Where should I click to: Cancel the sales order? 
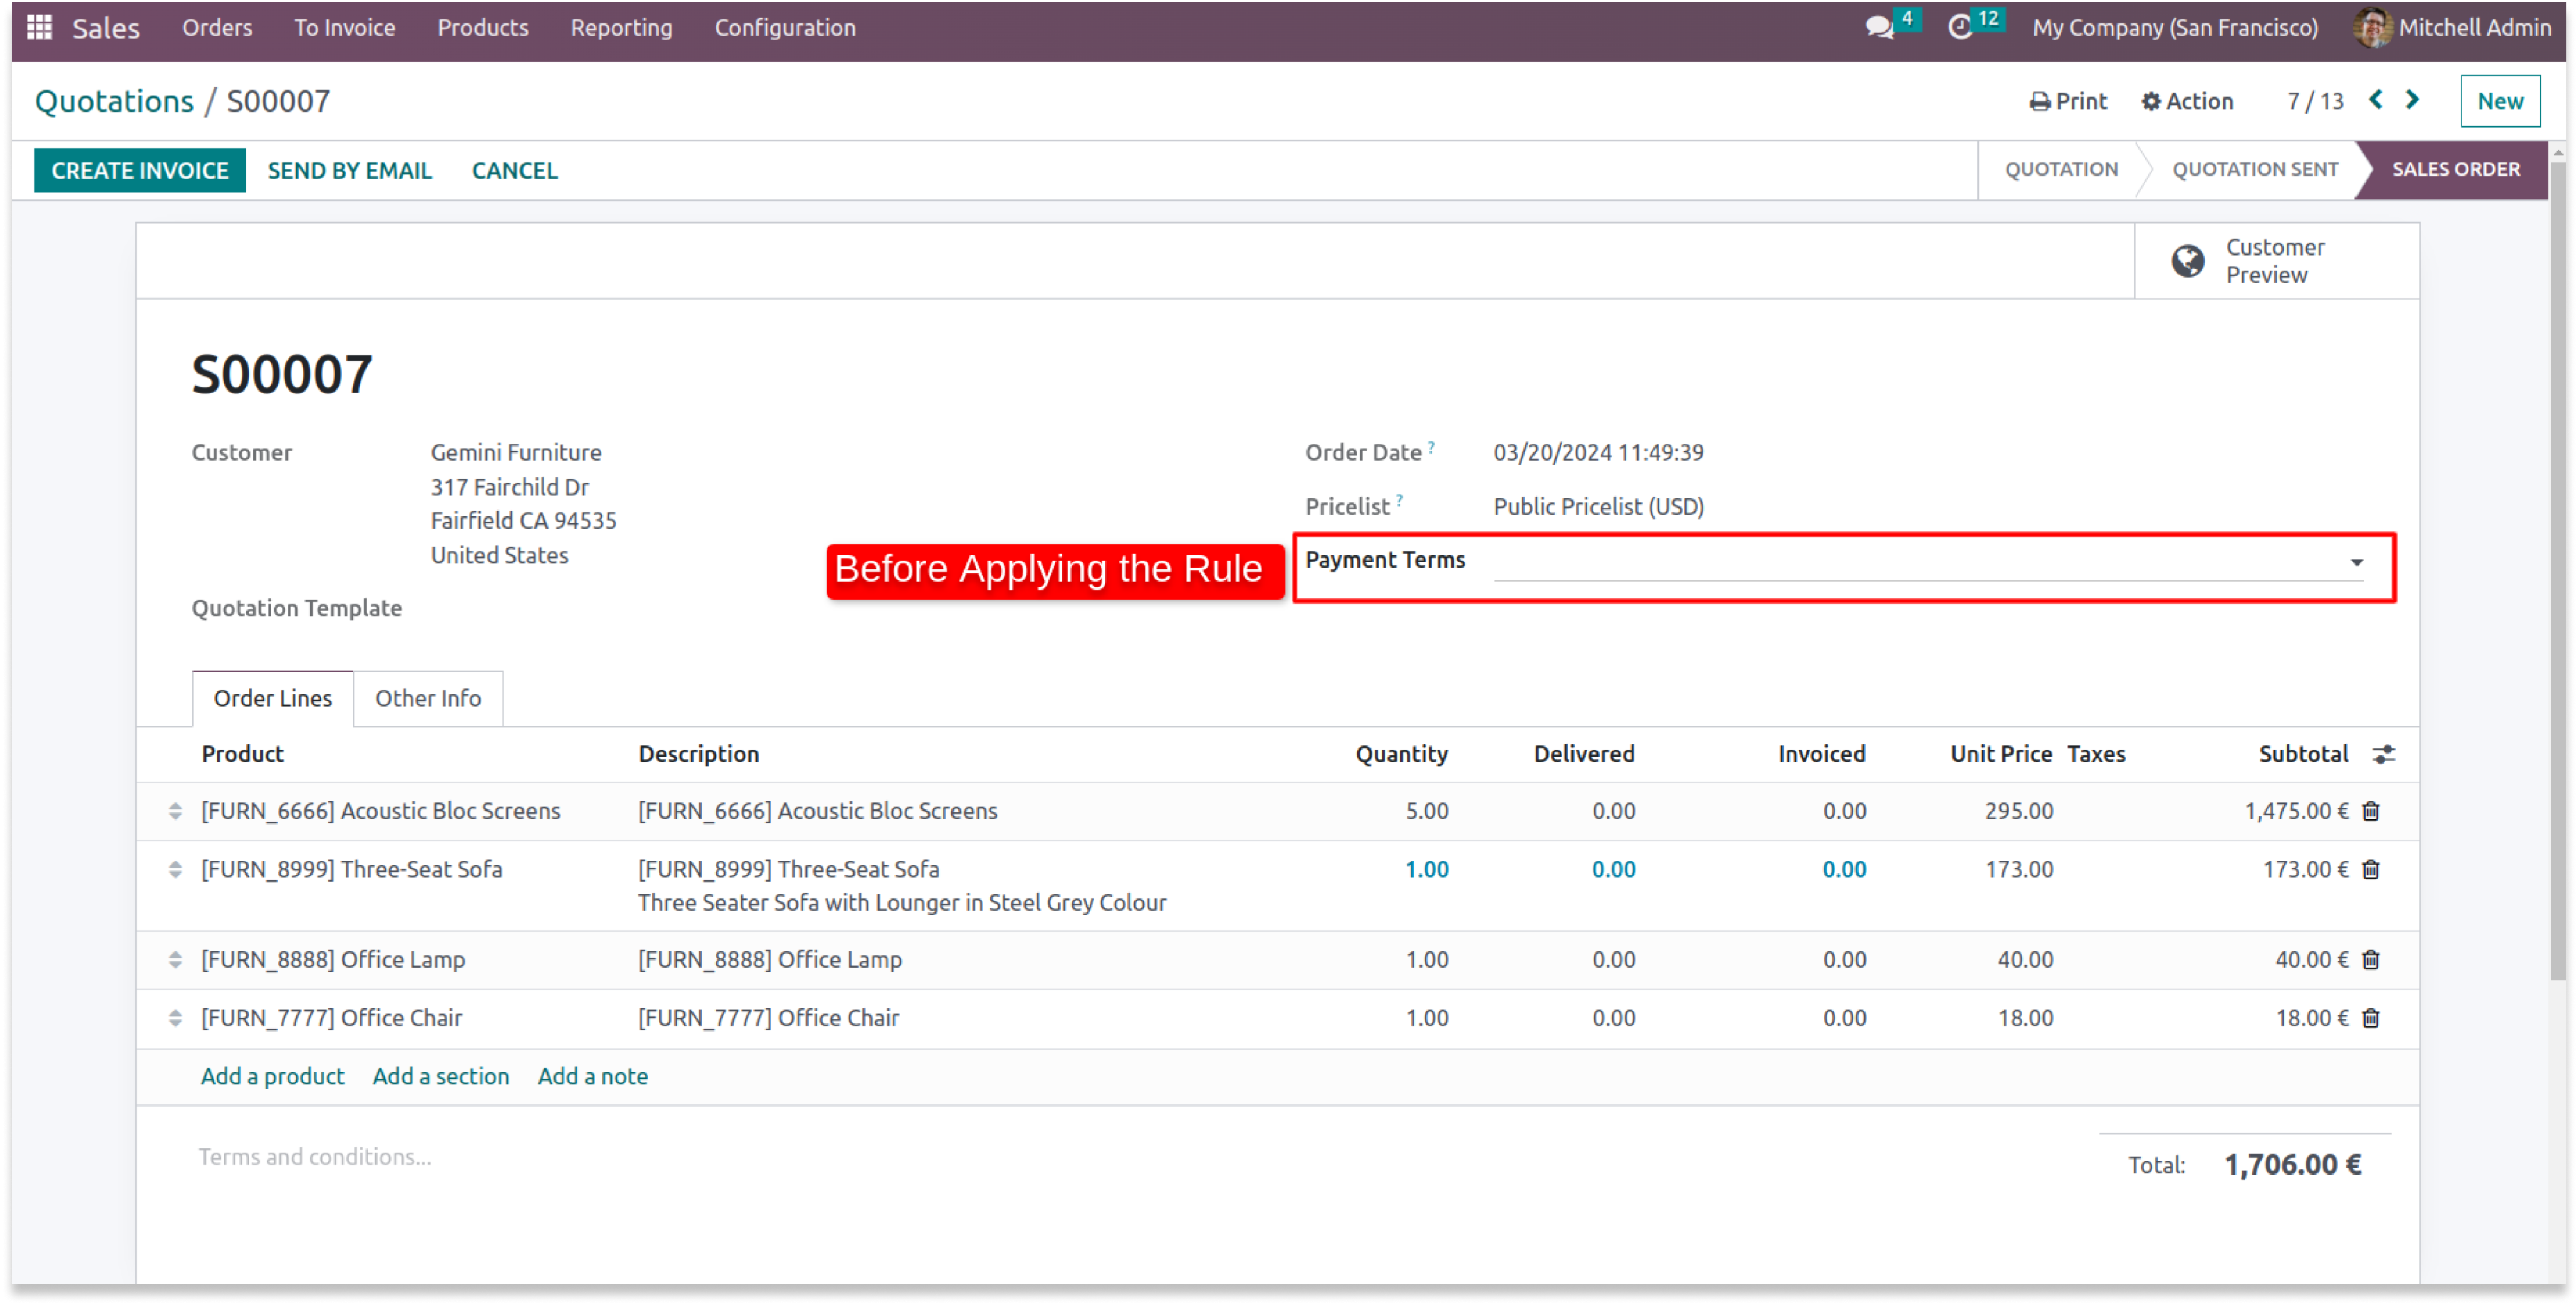tap(515, 170)
